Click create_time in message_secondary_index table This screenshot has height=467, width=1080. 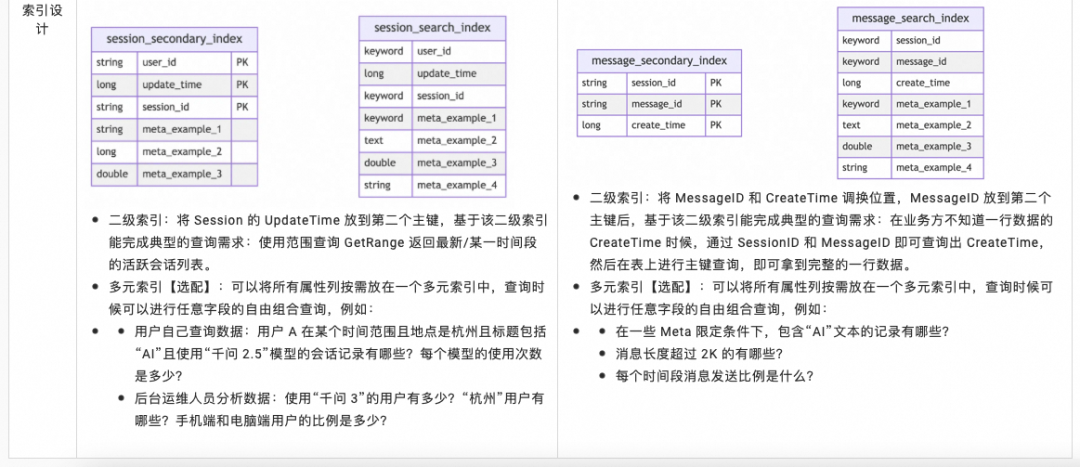click(x=658, y=125)
